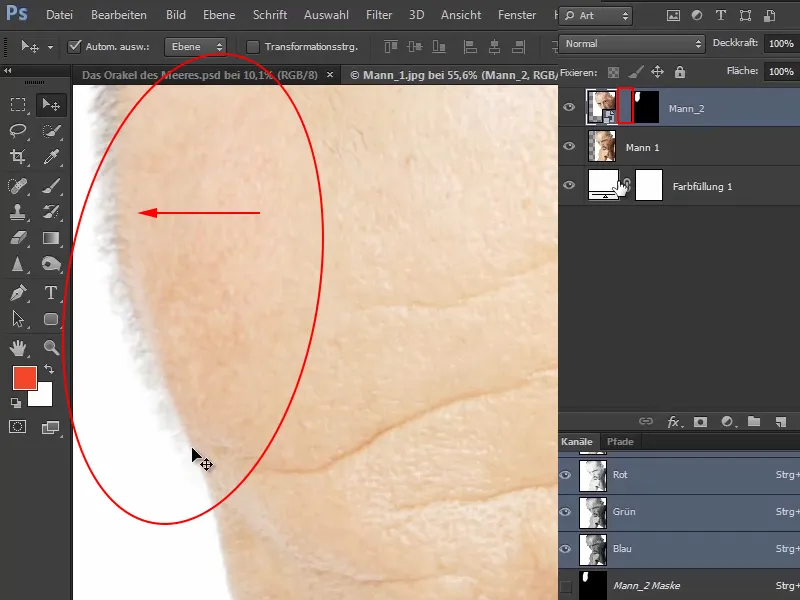Screen dimensions: 800x600
Task: Open the Bearbeiten menu
Action: point(119,15)
